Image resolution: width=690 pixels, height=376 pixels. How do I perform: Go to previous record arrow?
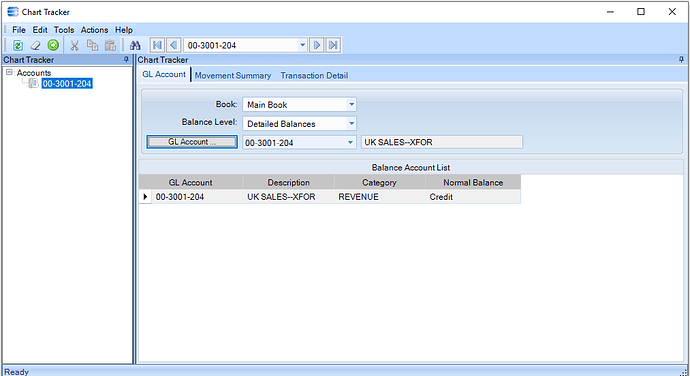click(173, 45)
